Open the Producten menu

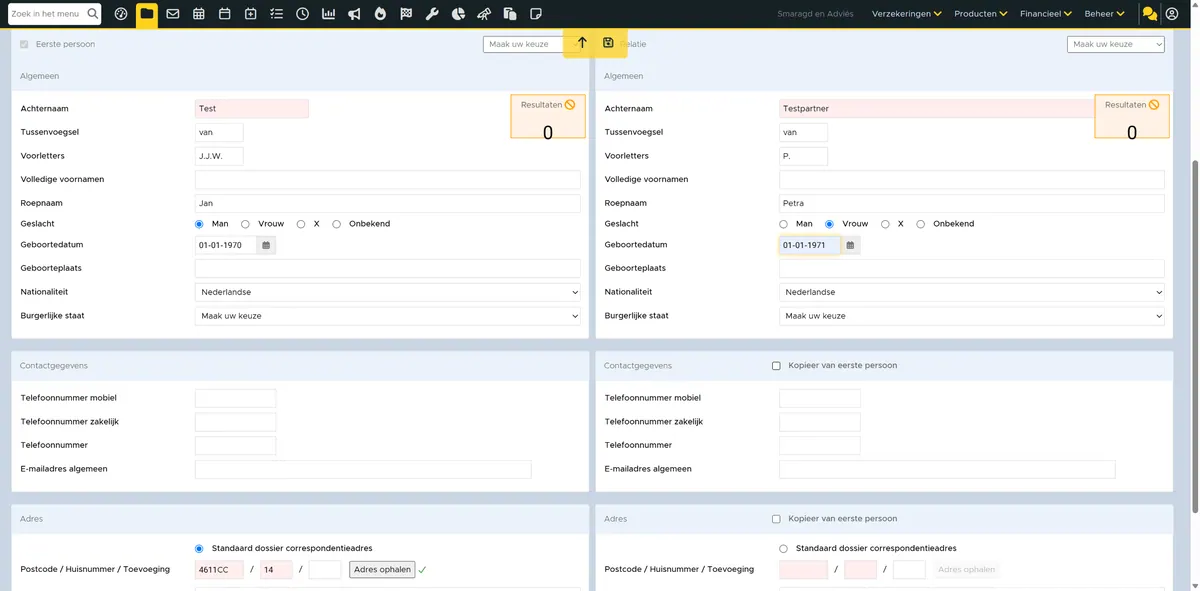[980, 14]
